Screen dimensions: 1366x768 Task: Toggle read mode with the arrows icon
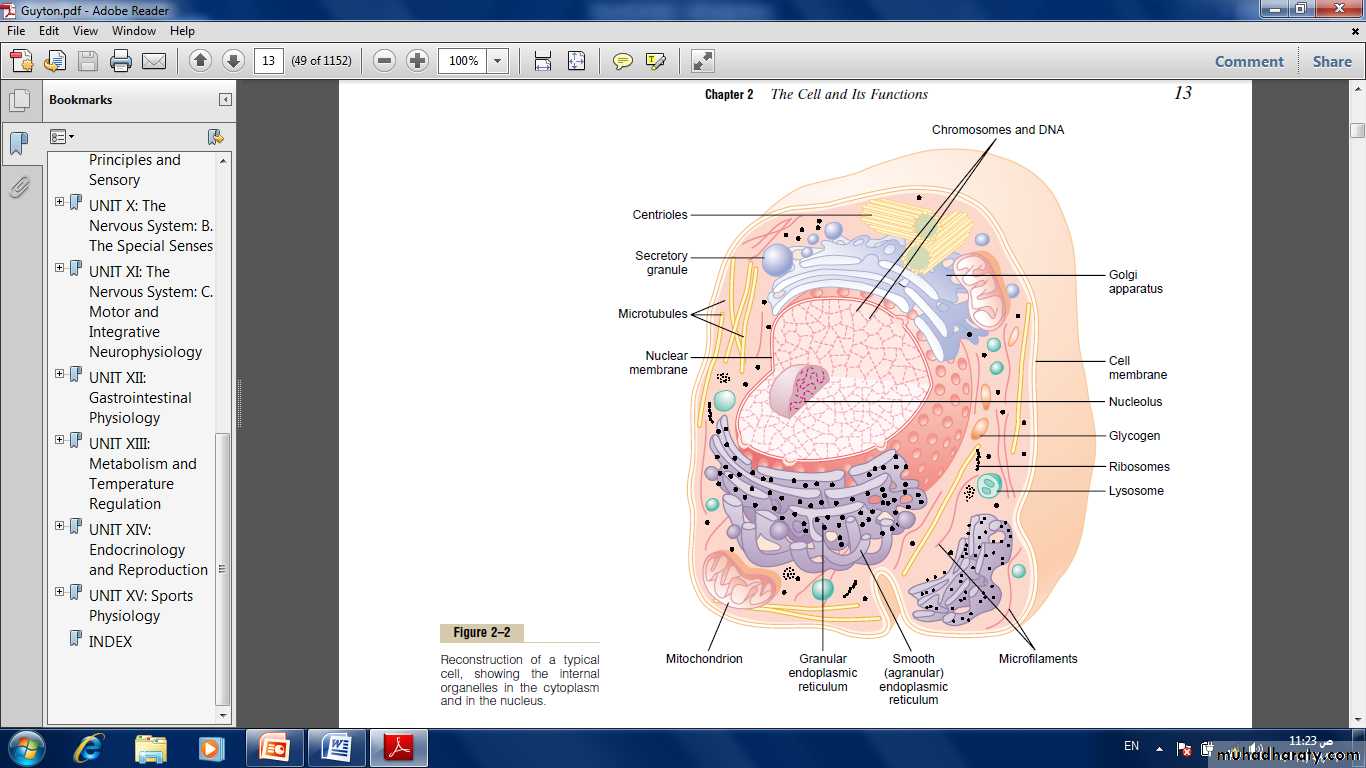coord(703,61)
